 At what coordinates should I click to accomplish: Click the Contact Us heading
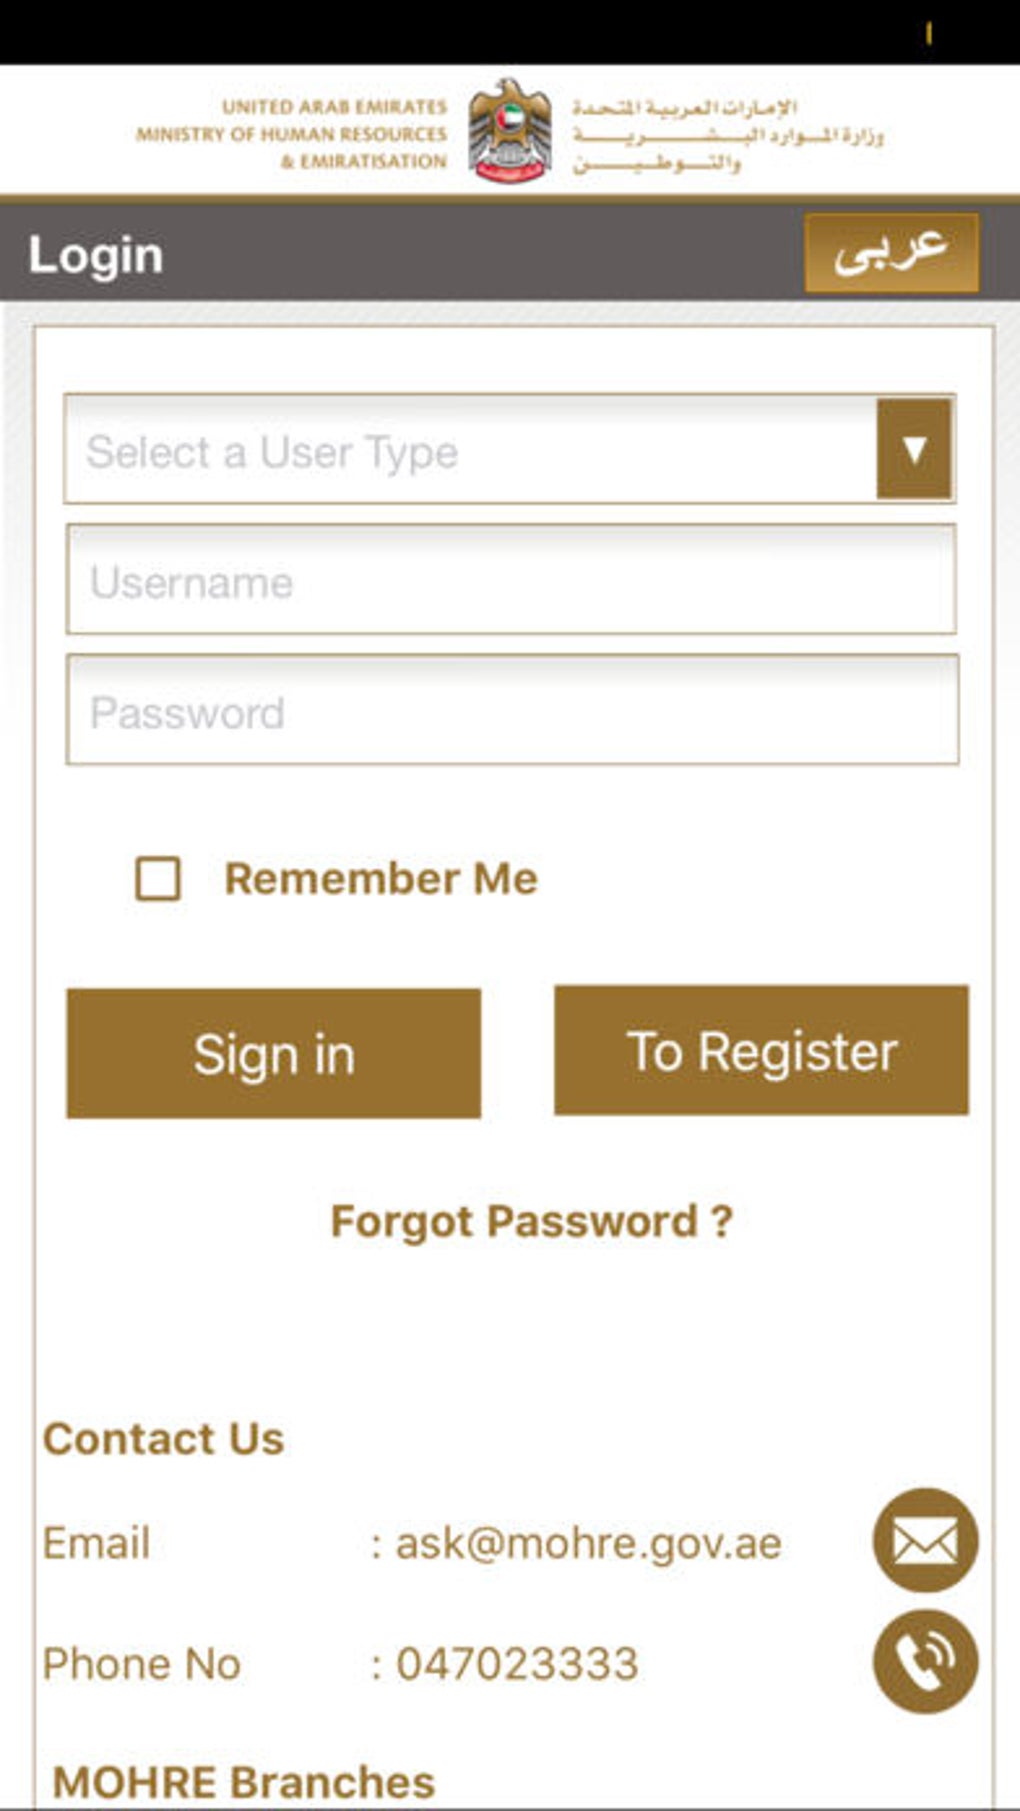tap(164, 1439)
